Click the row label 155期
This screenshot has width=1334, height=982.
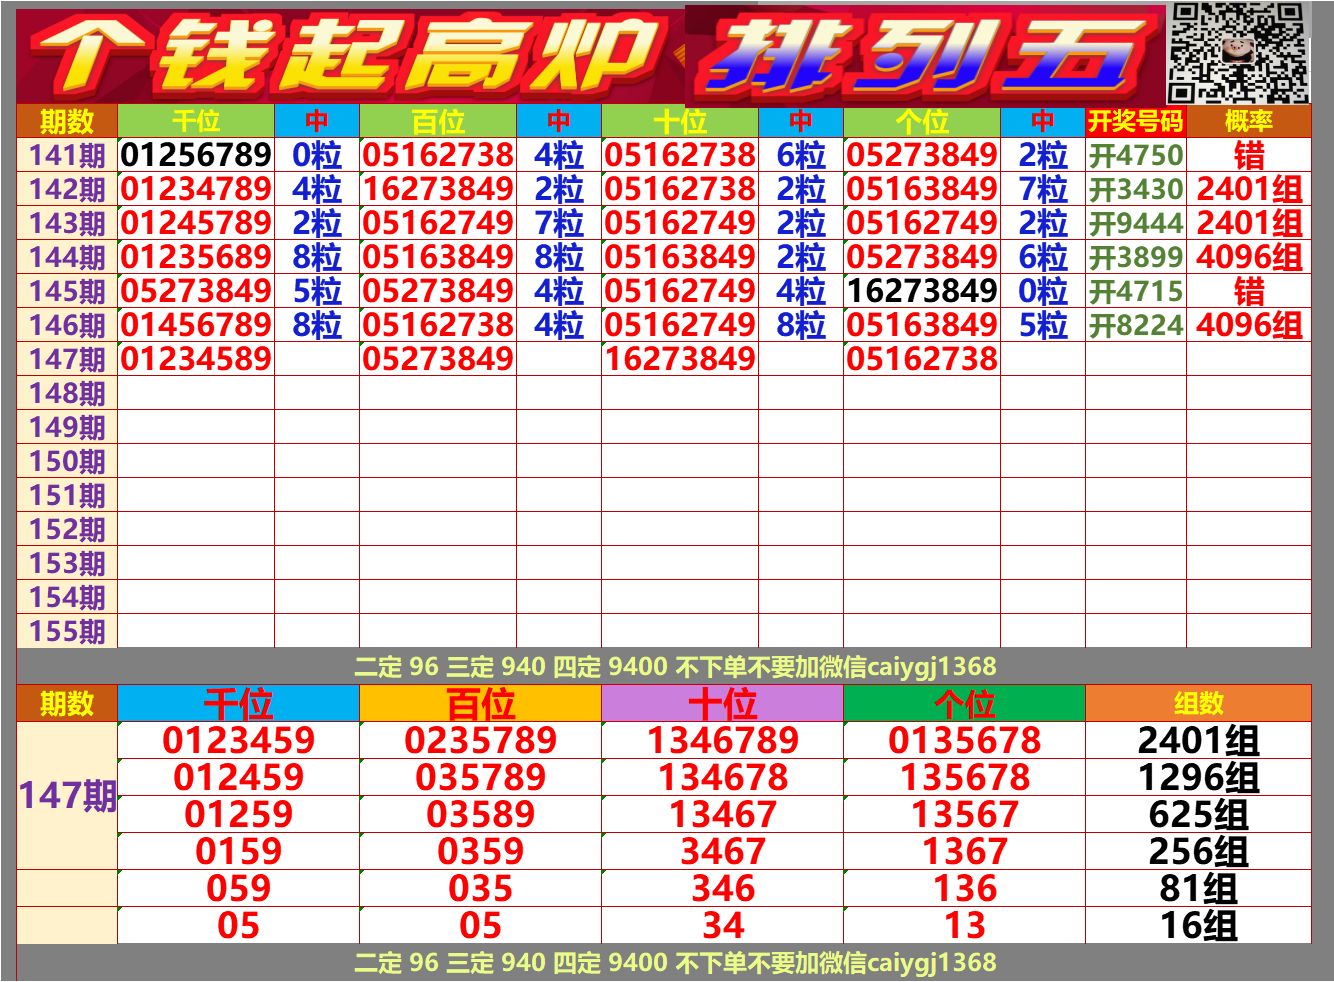click(x=67, y=631)
